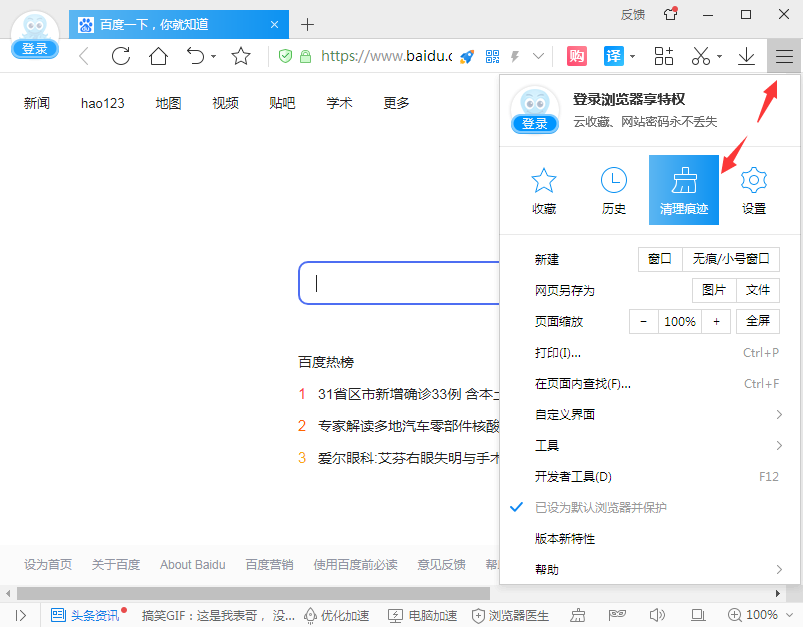Viewport: 803px width, 627px height.
Task: Open 更多 link on Baidu nav
Action: (x=396, y=103)
